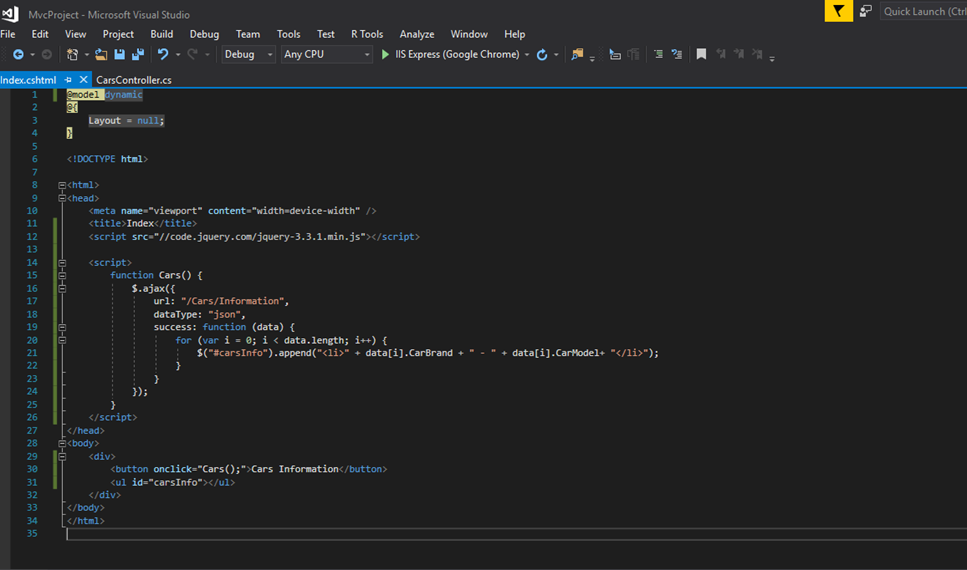967x570 pixels.
Task: Collapse the <script> block on line 14
Action: click(x=62, y=263)
